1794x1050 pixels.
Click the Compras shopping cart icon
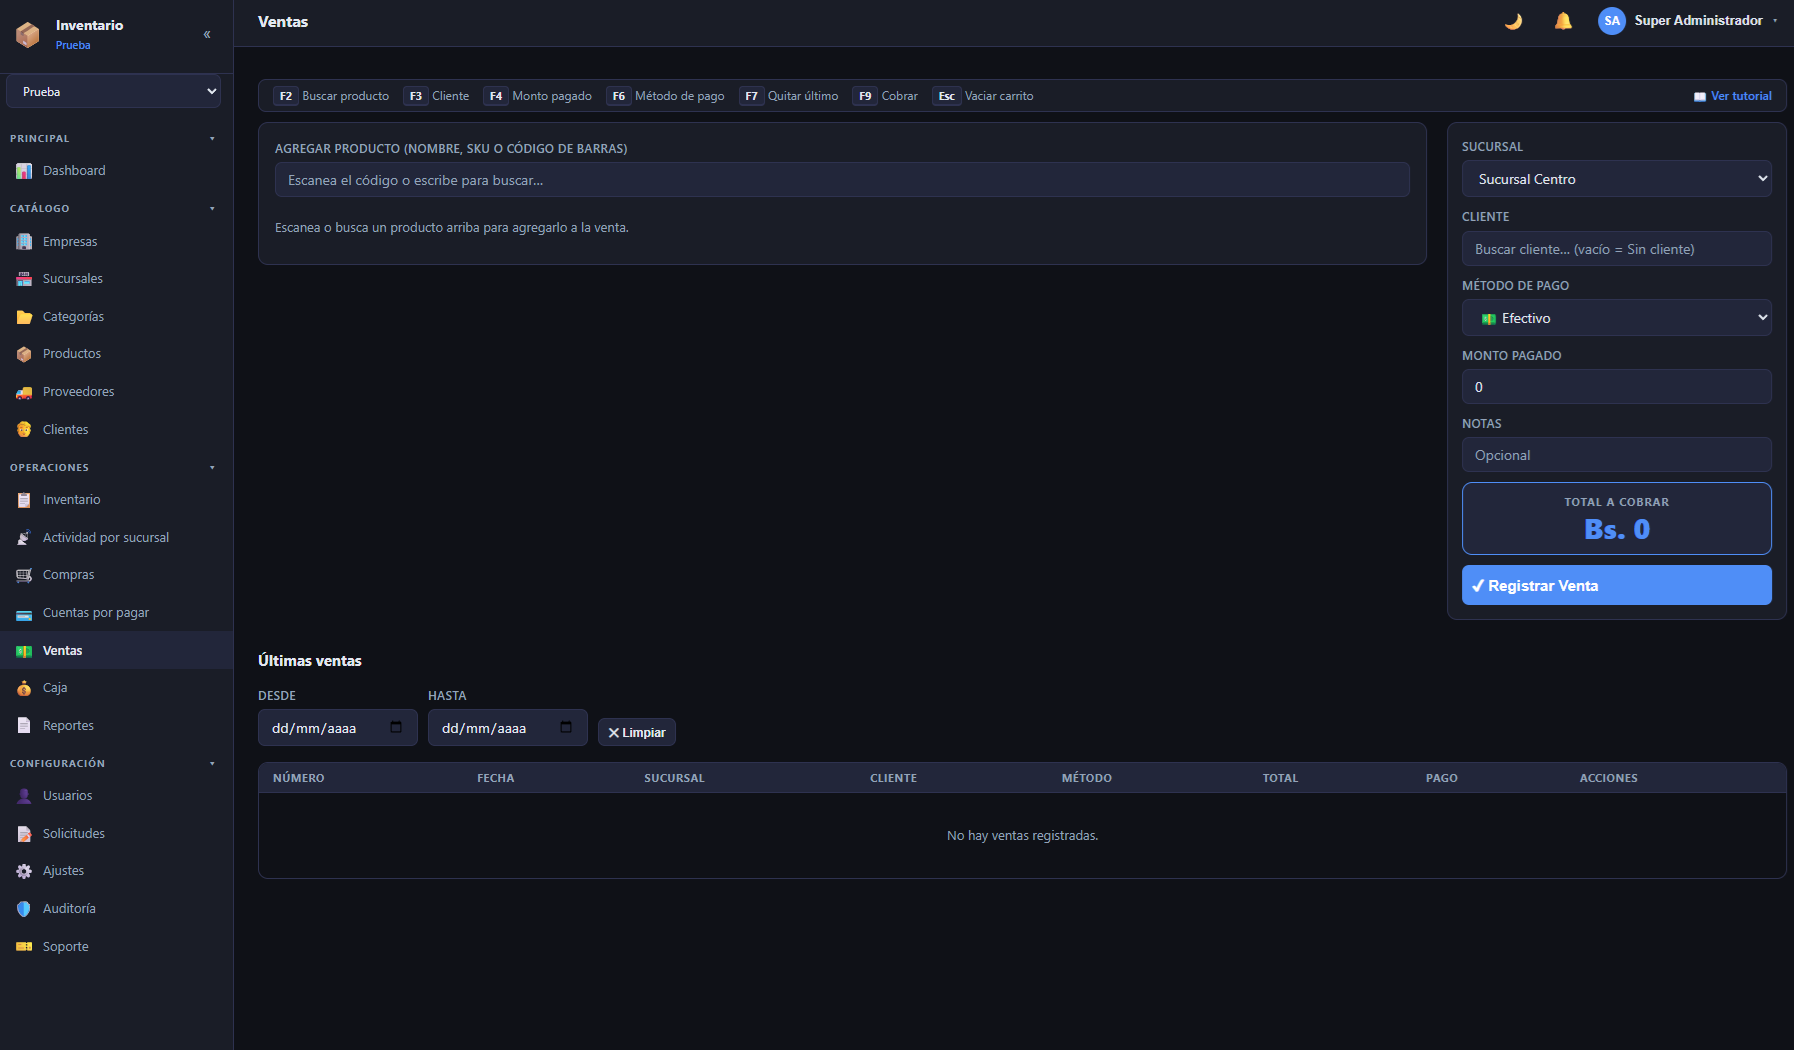24,575
